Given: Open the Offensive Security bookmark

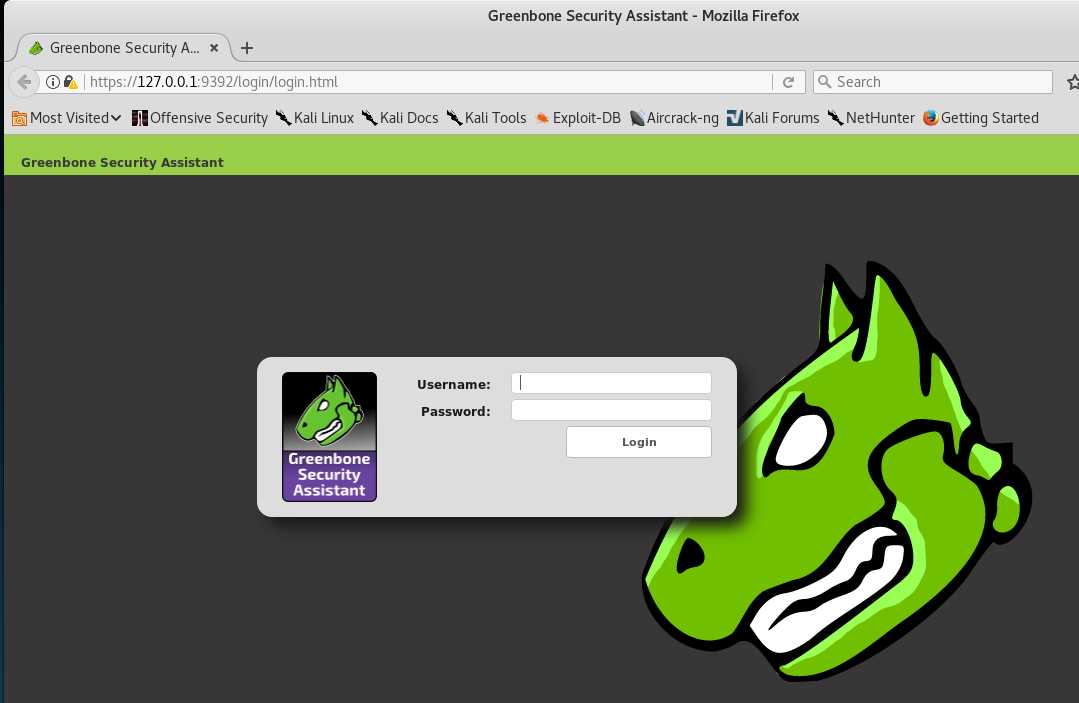Looking at the screenshot, I should (200, 118).
